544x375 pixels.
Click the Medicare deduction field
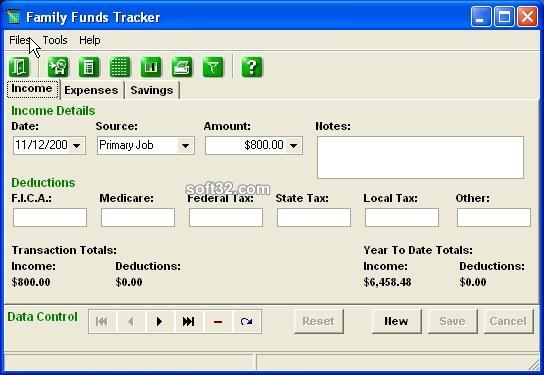138,218
